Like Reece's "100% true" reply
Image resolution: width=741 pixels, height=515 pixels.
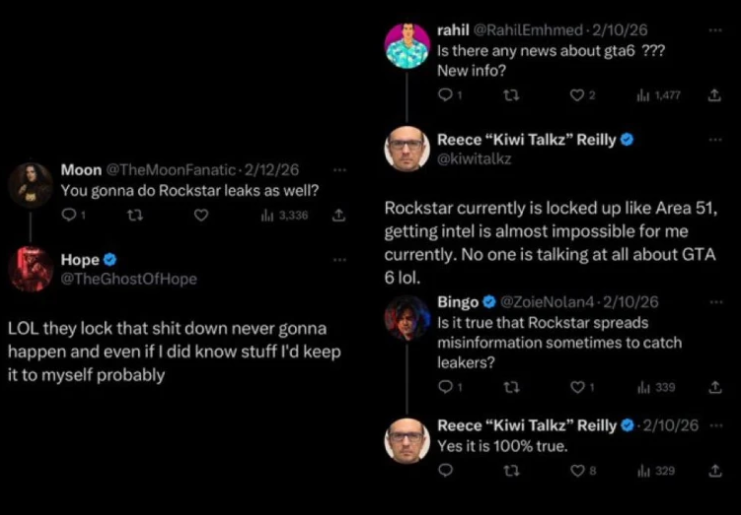[x=576, y=471]
